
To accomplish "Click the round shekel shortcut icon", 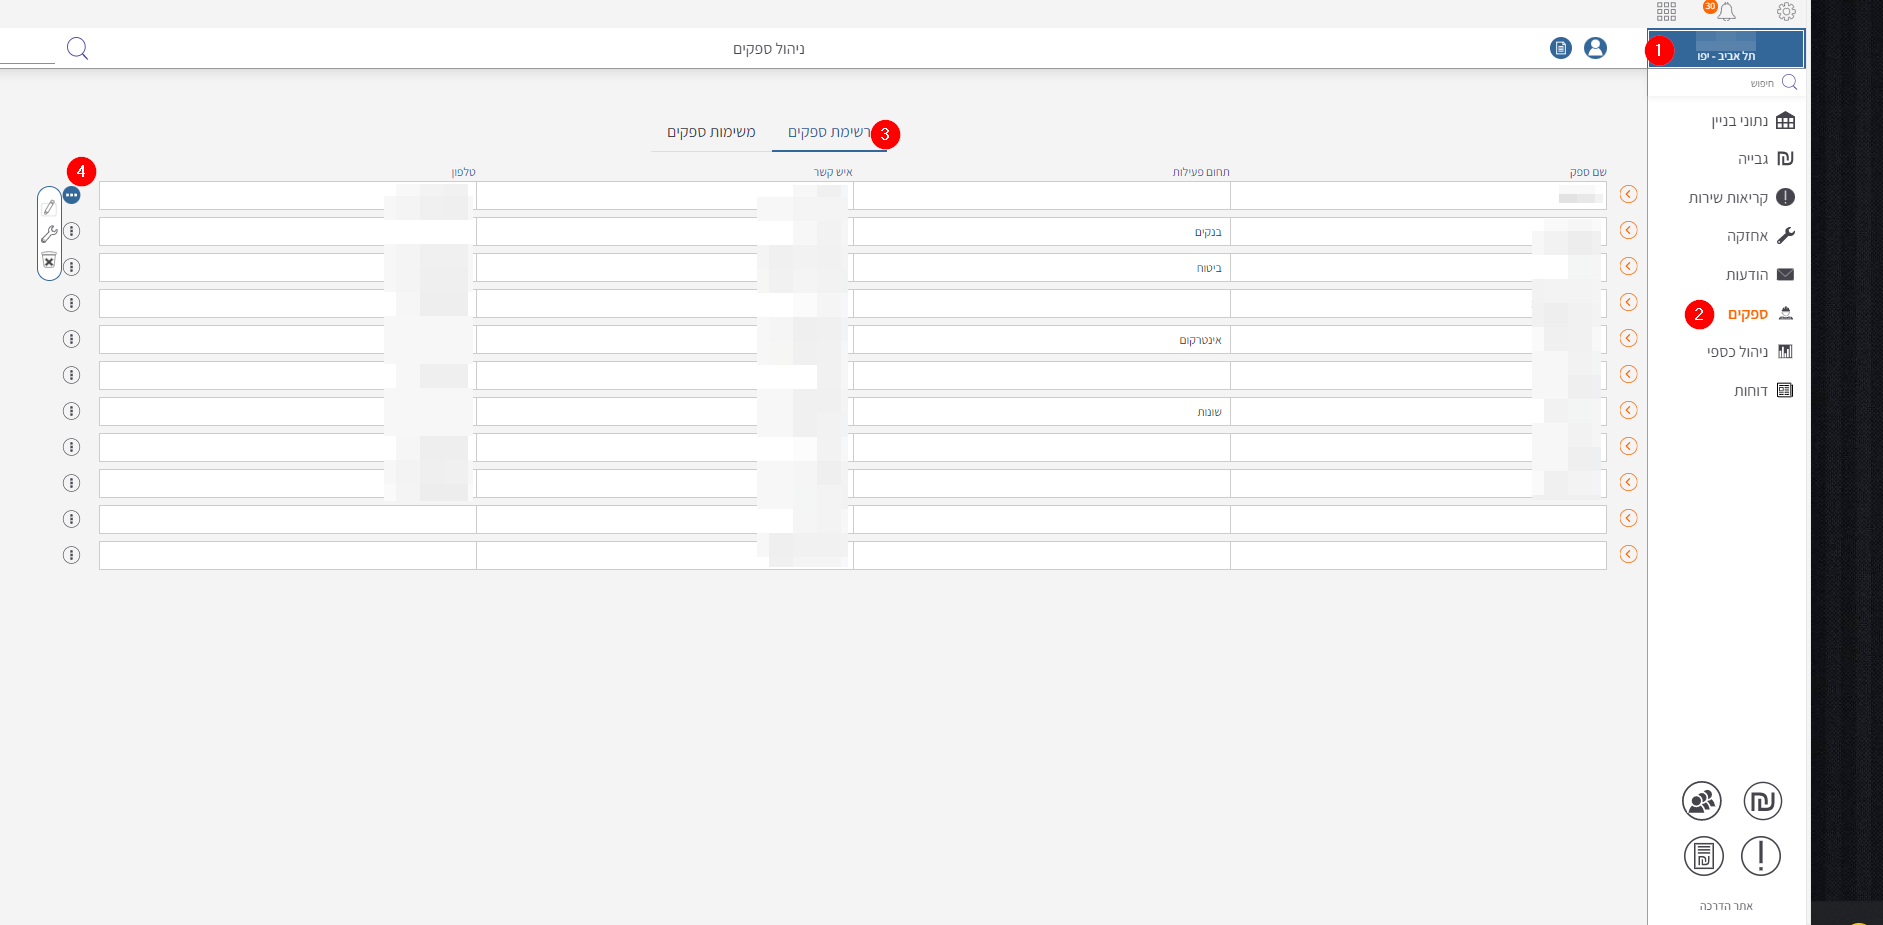I will coord(1762,801).
